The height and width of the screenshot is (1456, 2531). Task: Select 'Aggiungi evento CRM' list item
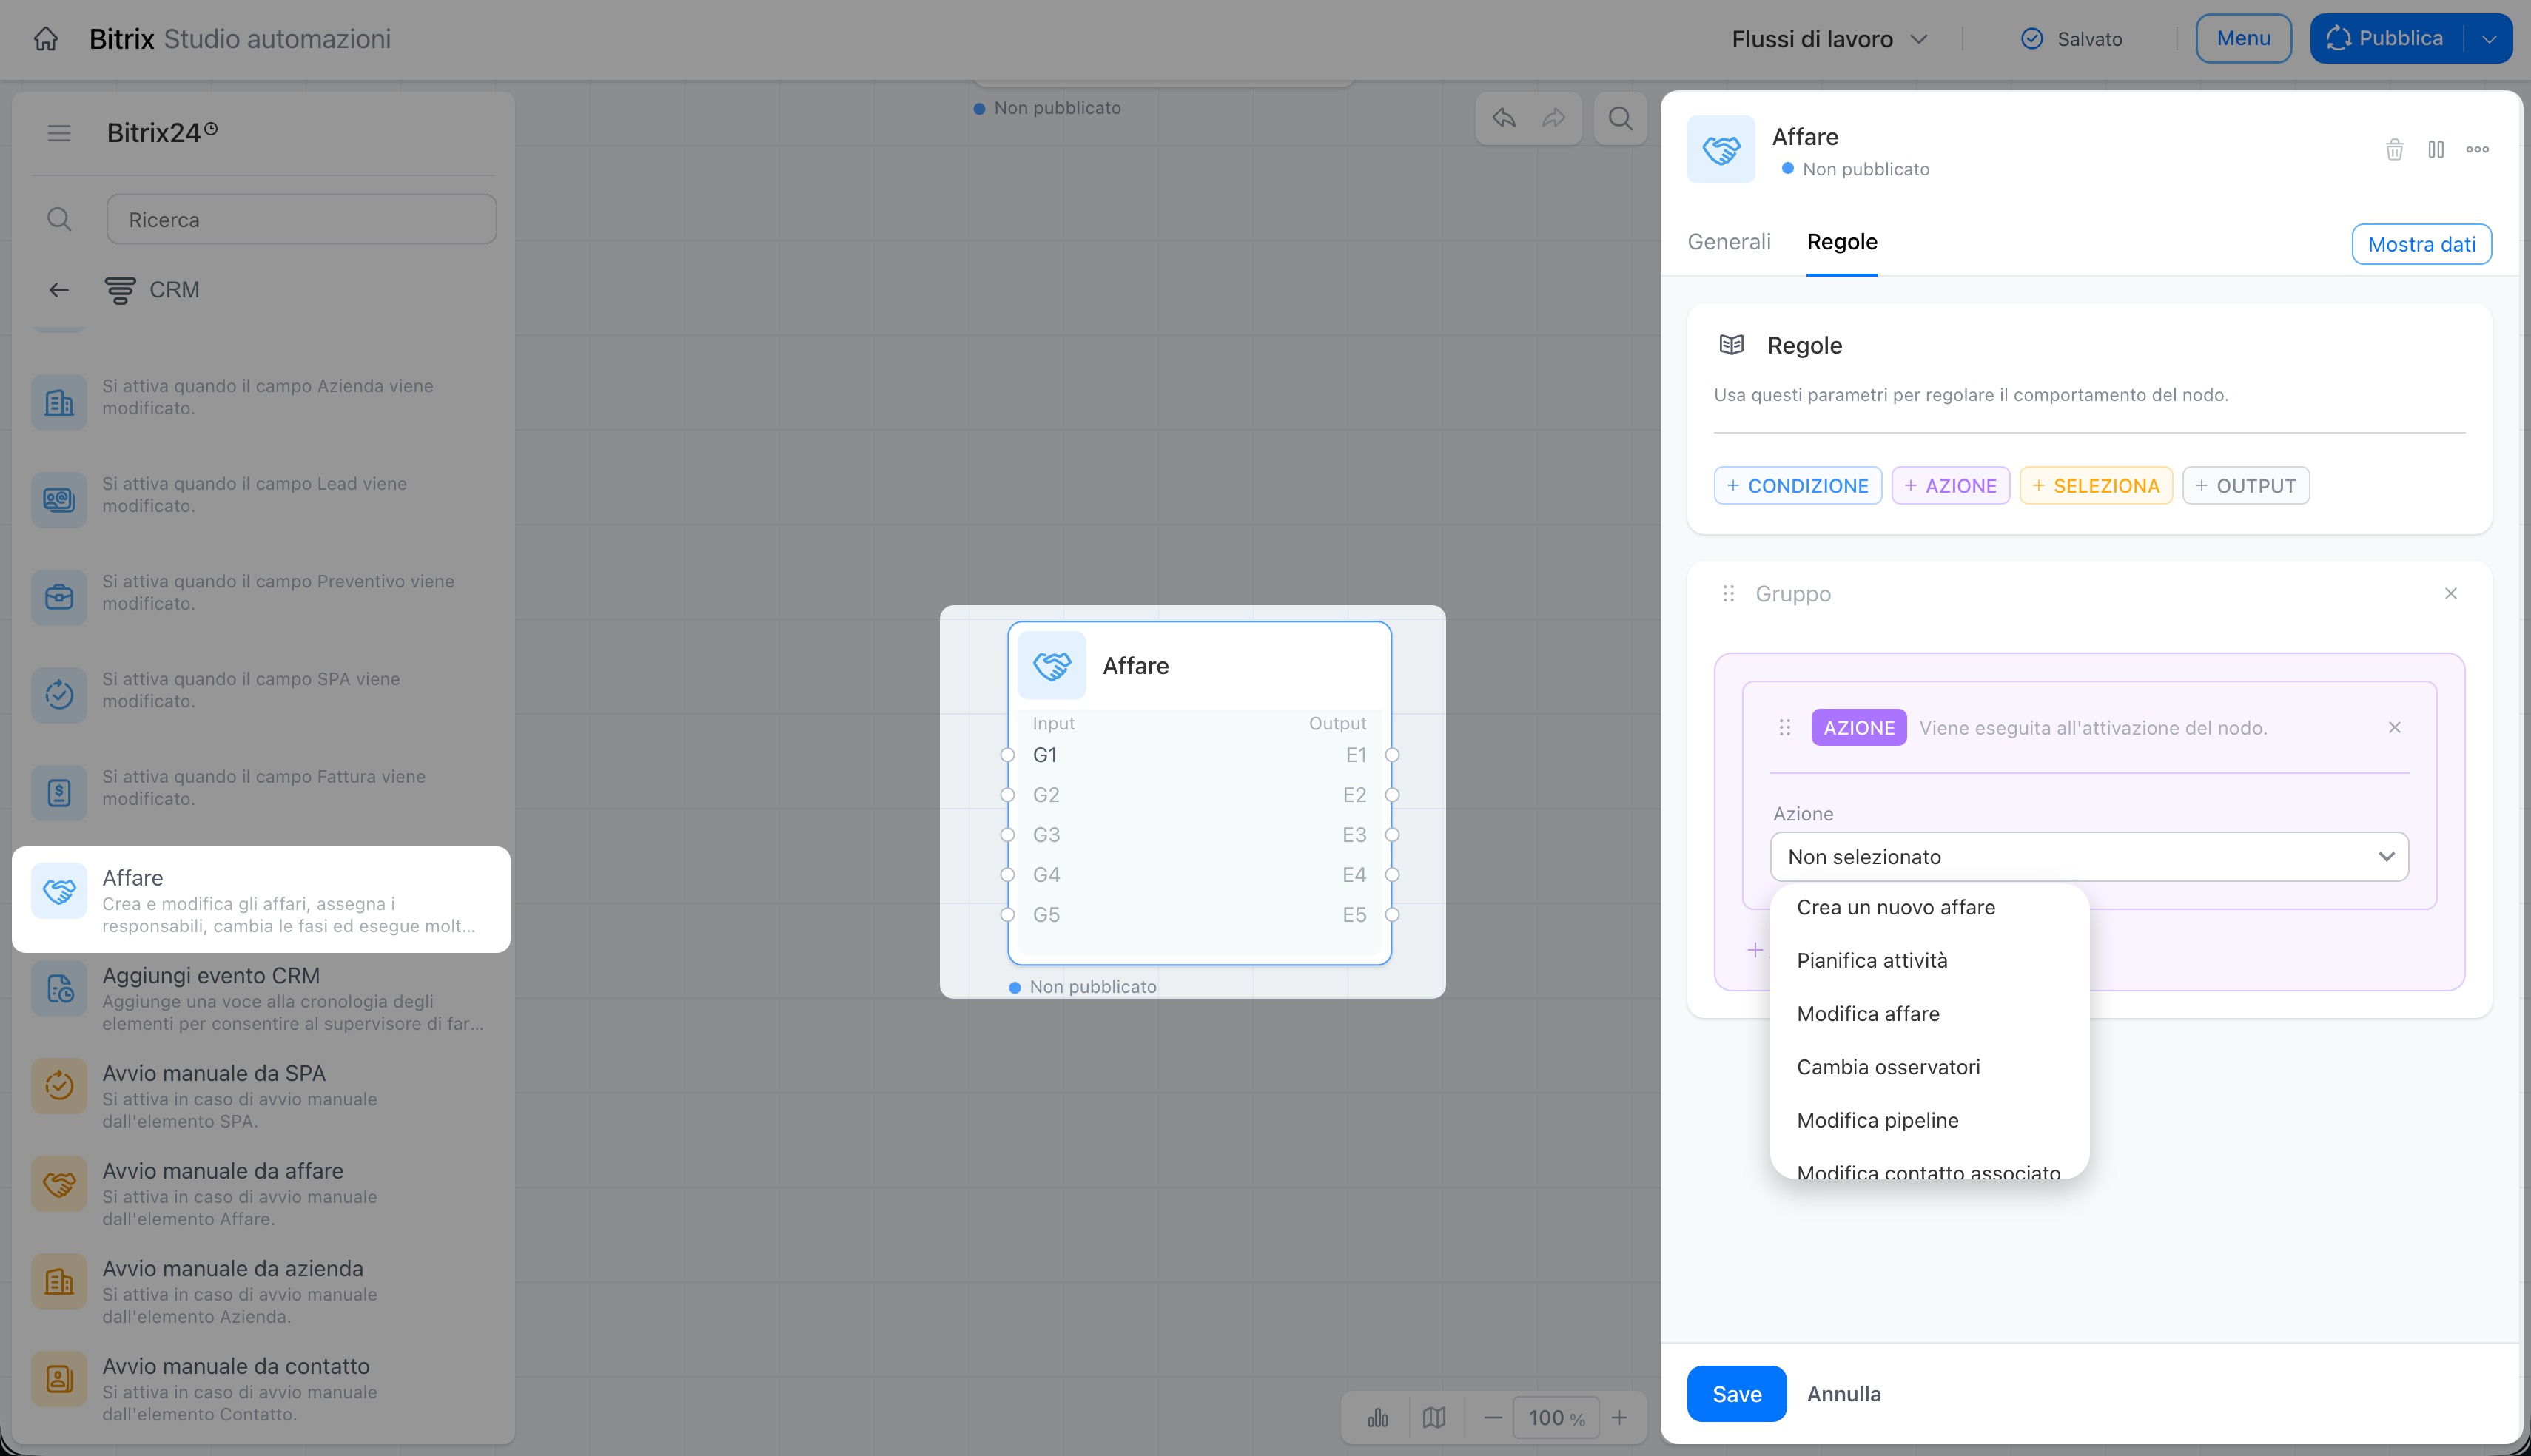tap(261, 998)
